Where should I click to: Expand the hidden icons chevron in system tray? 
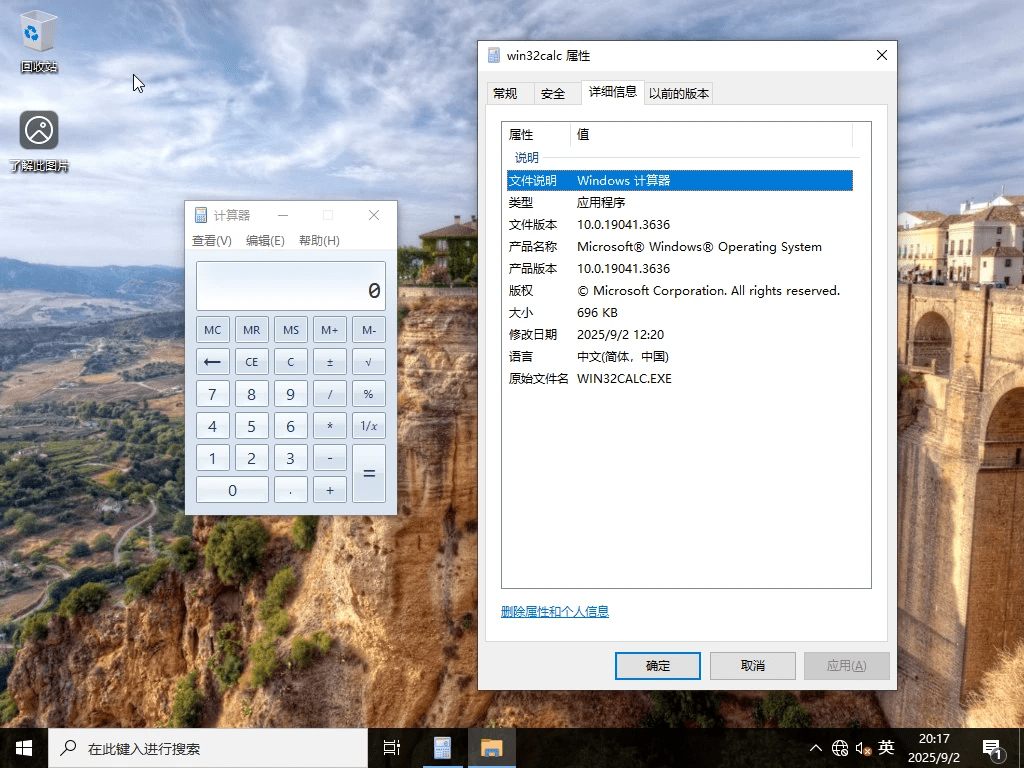(x=816, y=747)
